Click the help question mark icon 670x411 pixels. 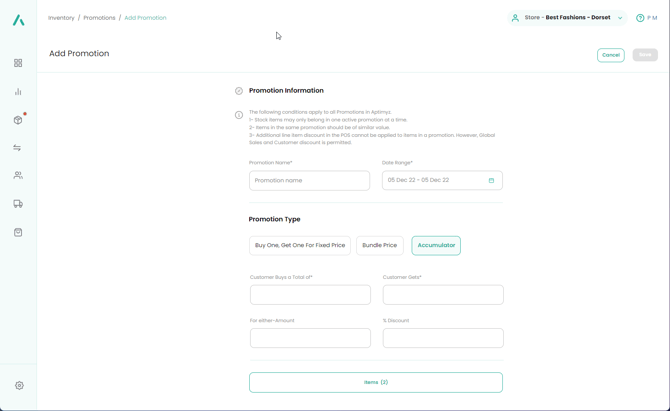coord(640,18)
